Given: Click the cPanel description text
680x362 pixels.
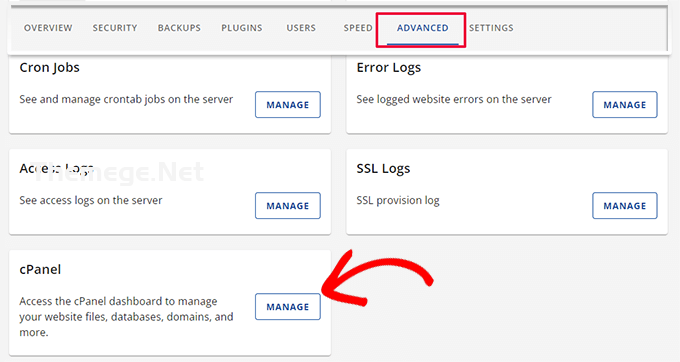Looking at the screenshot, I should 126,316.
